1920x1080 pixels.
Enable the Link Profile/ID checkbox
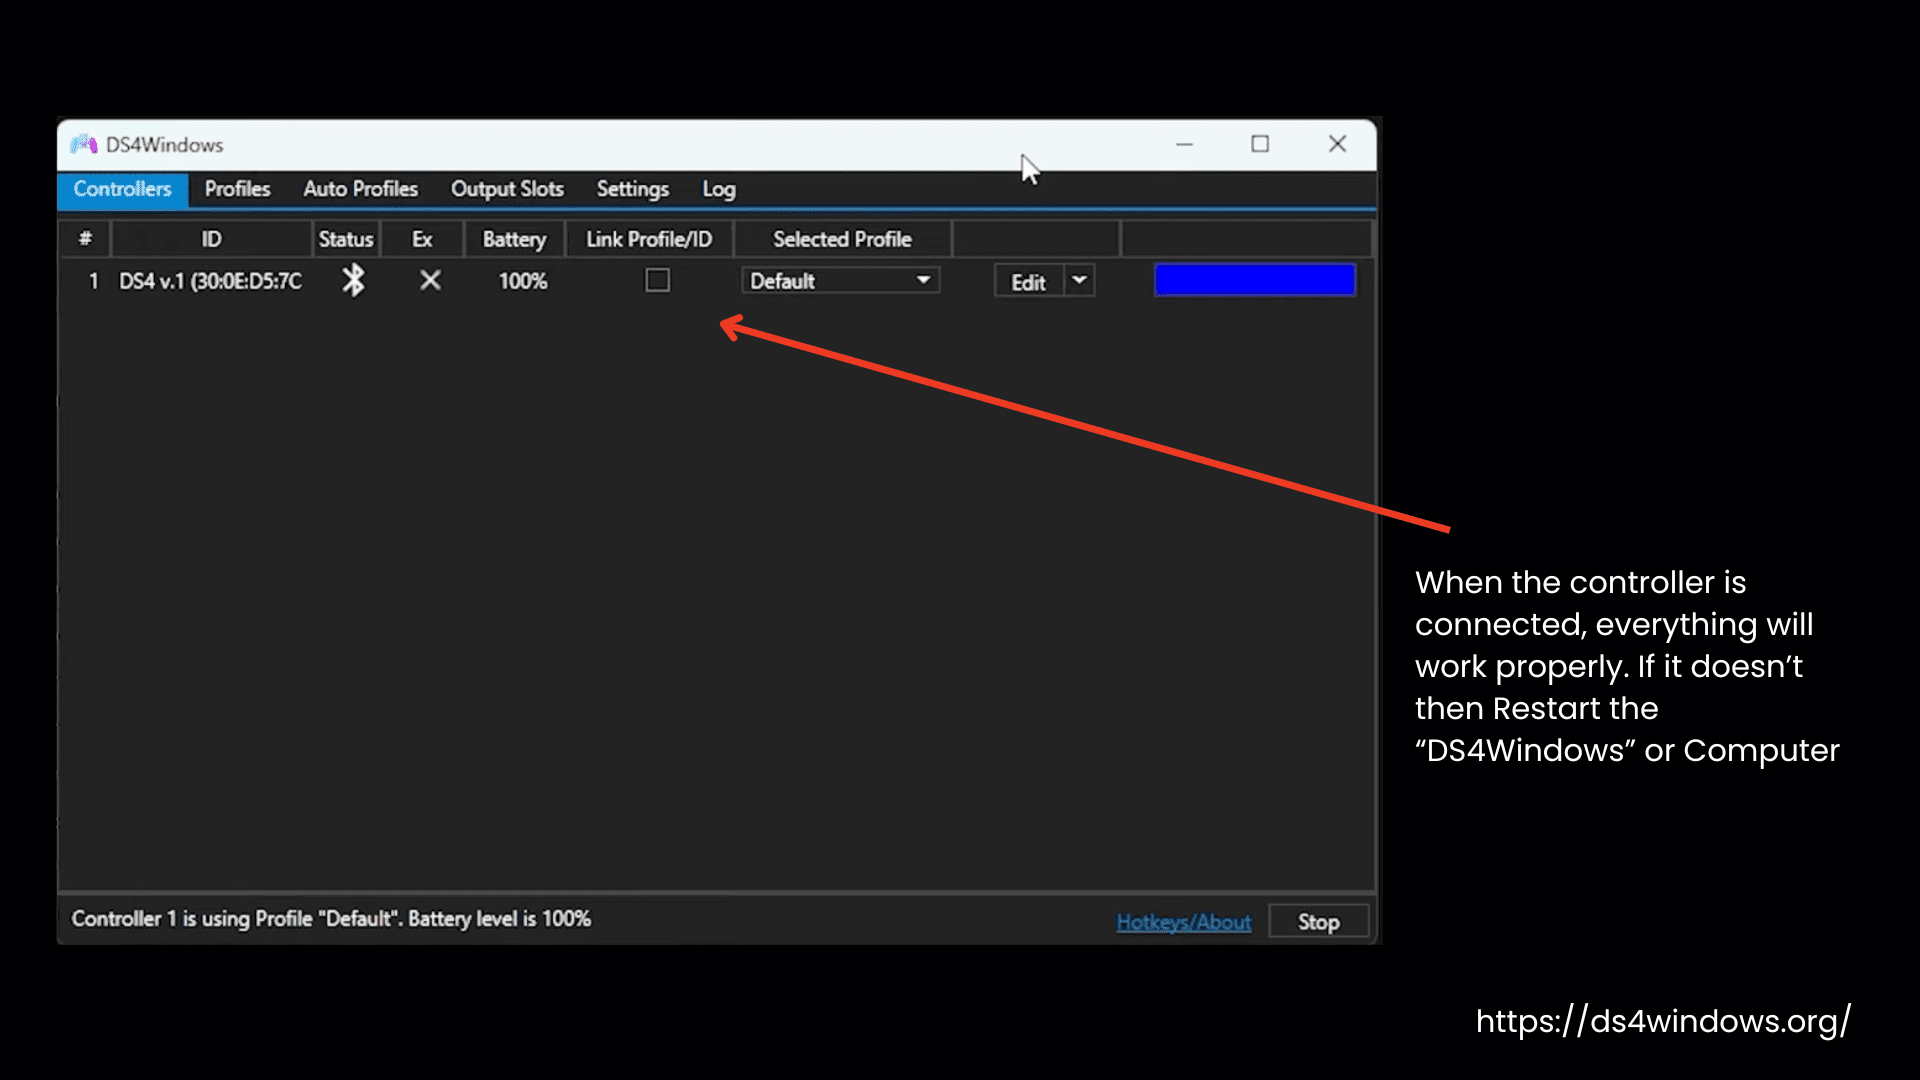[657, 281]
